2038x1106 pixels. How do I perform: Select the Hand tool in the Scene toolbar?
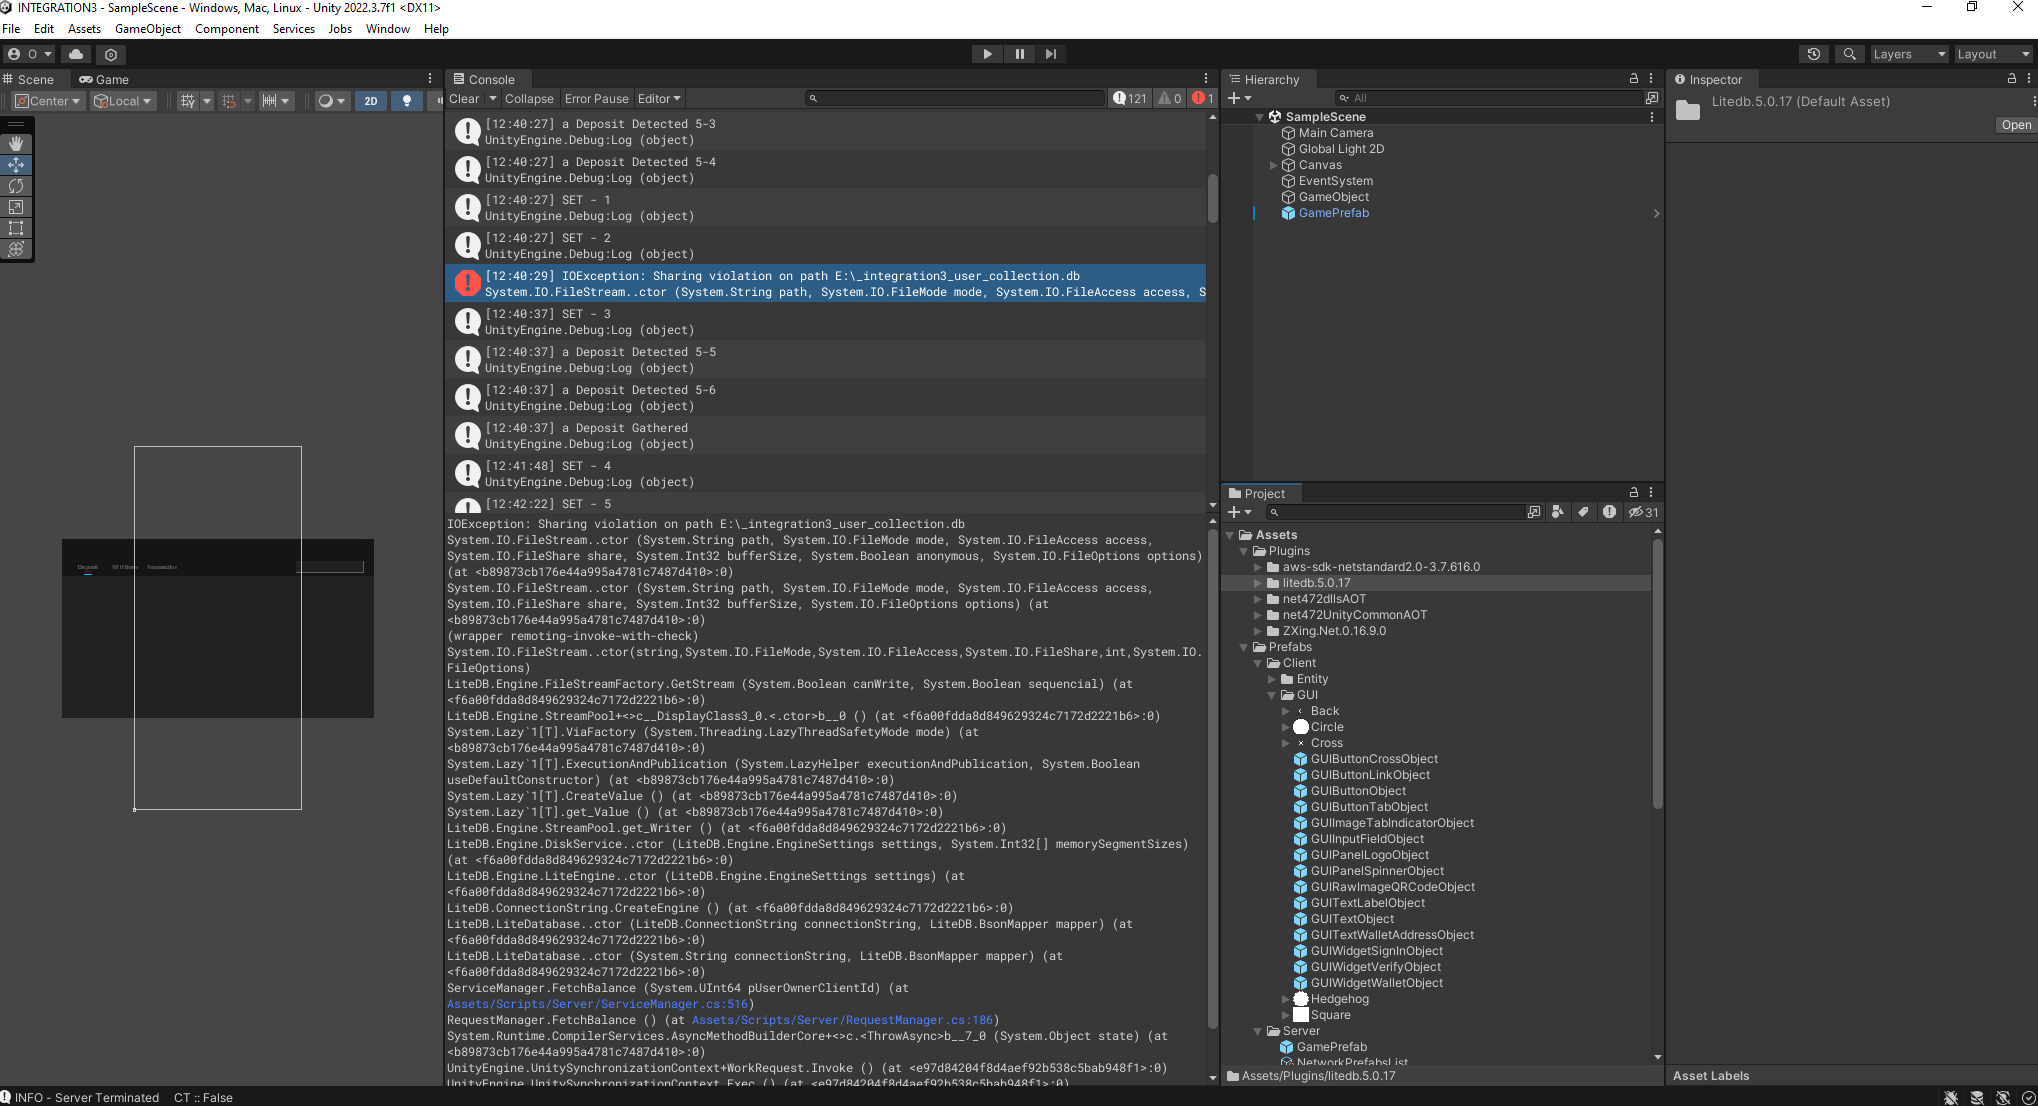[16, 144]
